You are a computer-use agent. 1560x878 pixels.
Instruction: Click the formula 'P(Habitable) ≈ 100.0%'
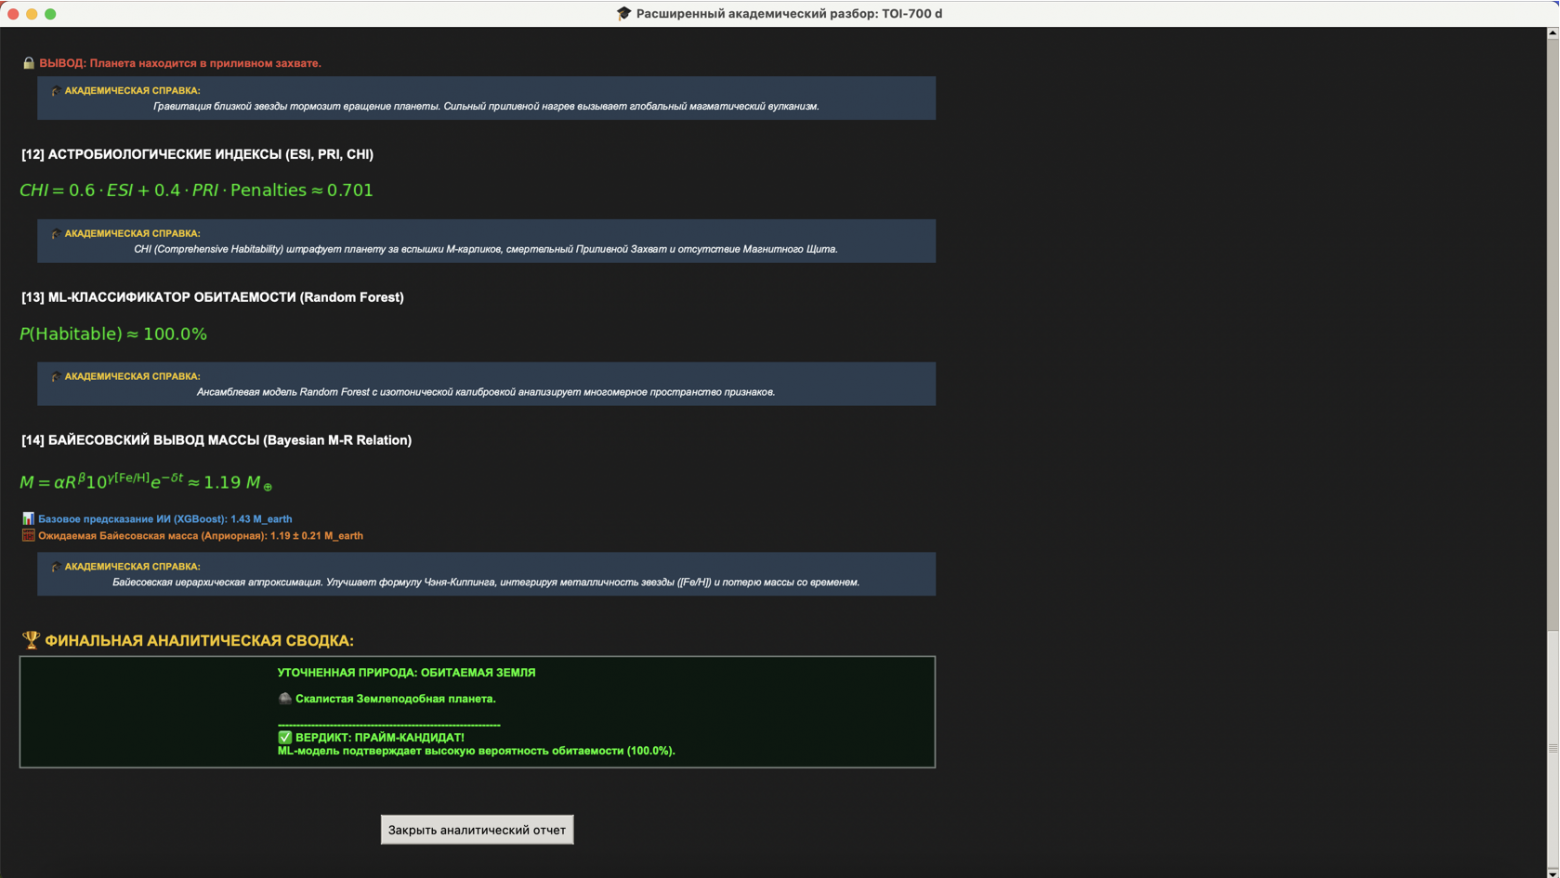113,334
